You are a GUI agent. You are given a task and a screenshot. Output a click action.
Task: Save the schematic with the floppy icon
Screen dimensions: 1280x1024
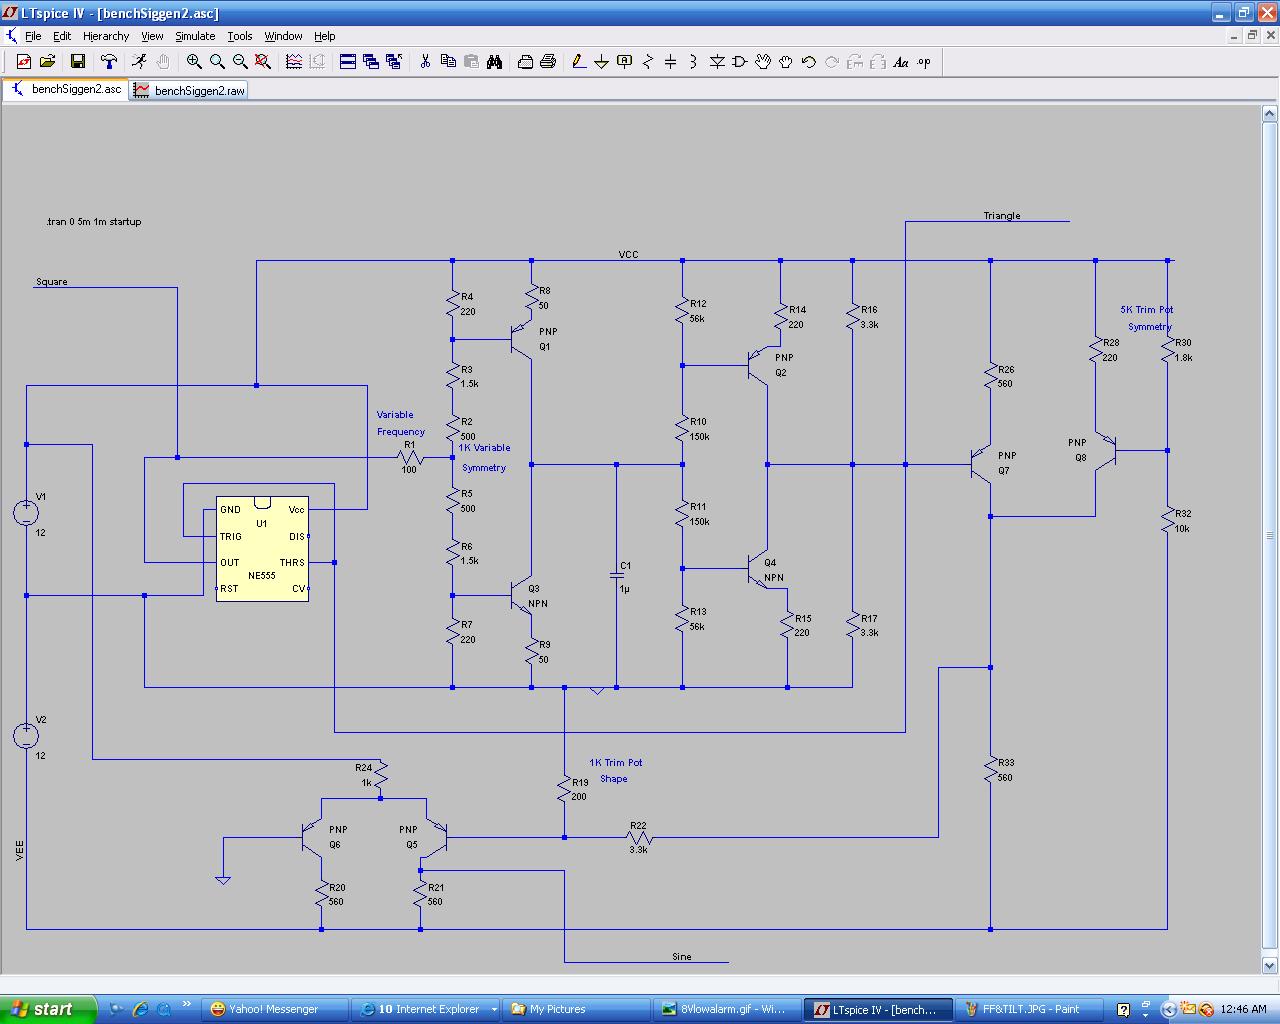pyautogui.click(x=78, y=62)
